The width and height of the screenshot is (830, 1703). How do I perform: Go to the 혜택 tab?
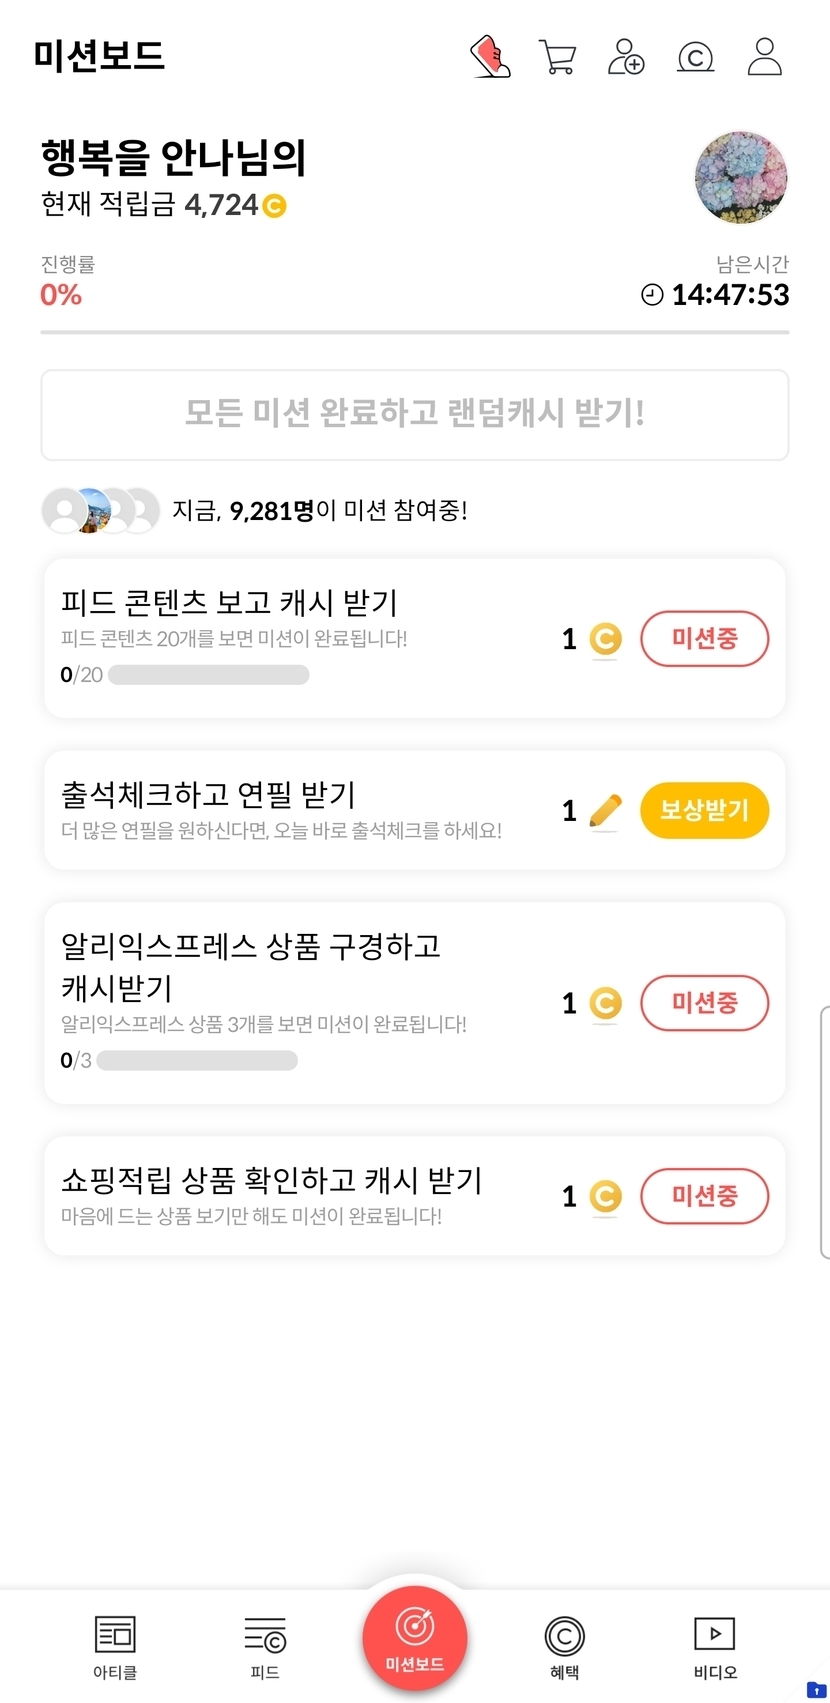[x=564, y=1647]
